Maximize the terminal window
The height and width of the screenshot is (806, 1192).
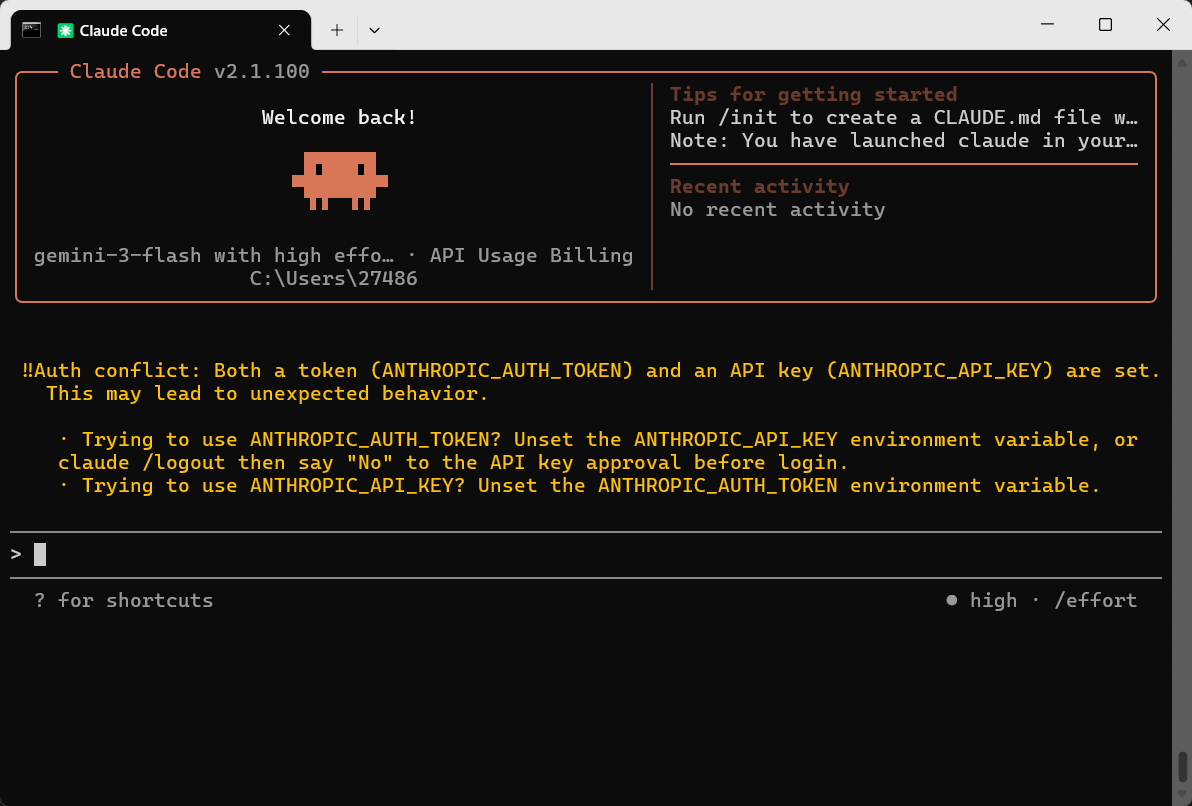click(x=1105, y=24)
